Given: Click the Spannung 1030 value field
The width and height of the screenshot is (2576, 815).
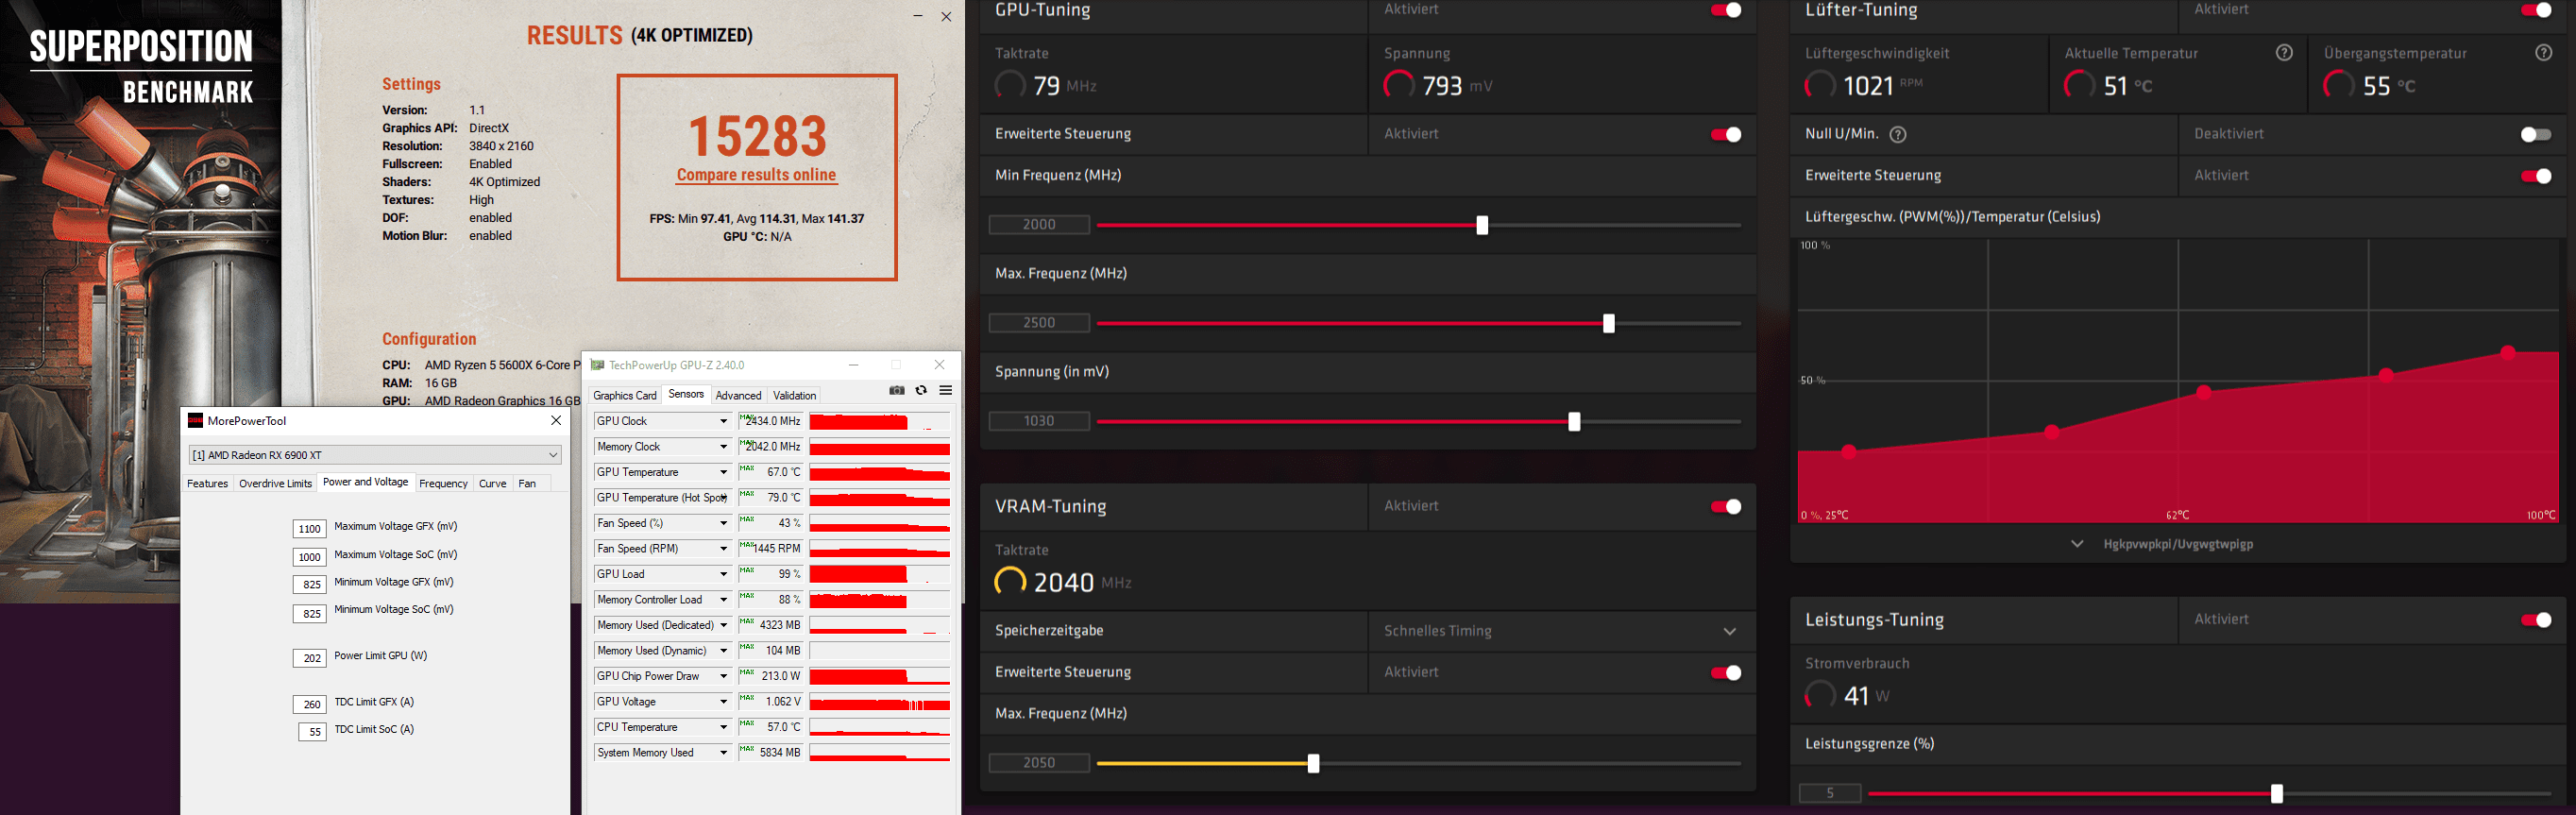Looking at the screenshot, I should 1039,421.
